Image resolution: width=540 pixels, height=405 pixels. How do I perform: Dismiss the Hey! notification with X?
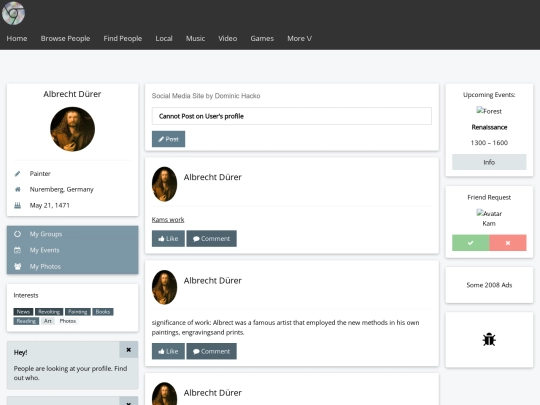coord(128,350)
